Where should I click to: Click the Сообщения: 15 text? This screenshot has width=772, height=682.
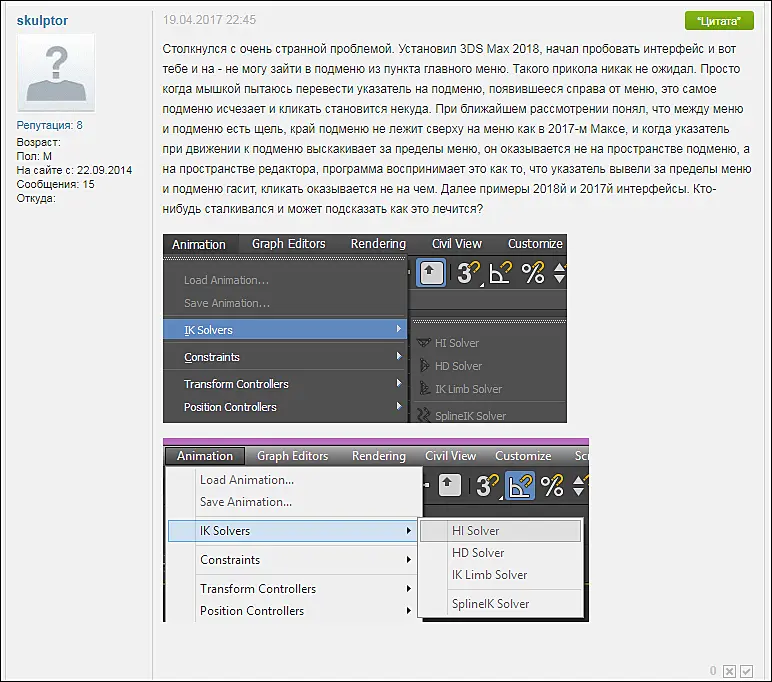click(55, 184)
